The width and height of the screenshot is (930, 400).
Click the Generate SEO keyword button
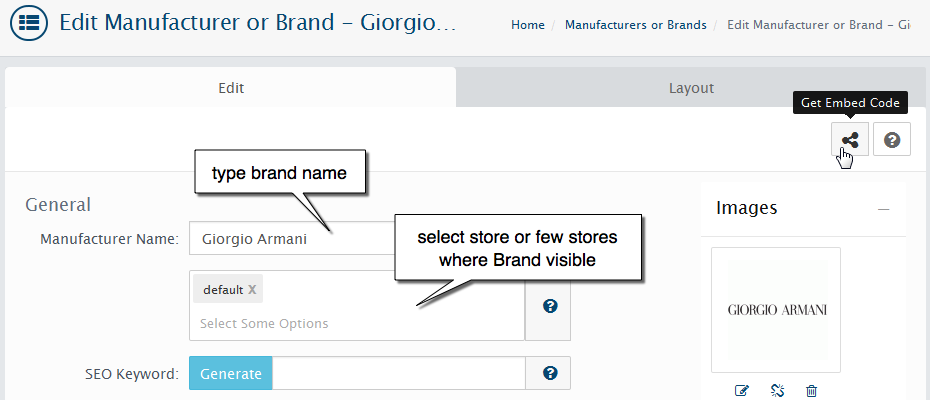(x=231, y=373)
